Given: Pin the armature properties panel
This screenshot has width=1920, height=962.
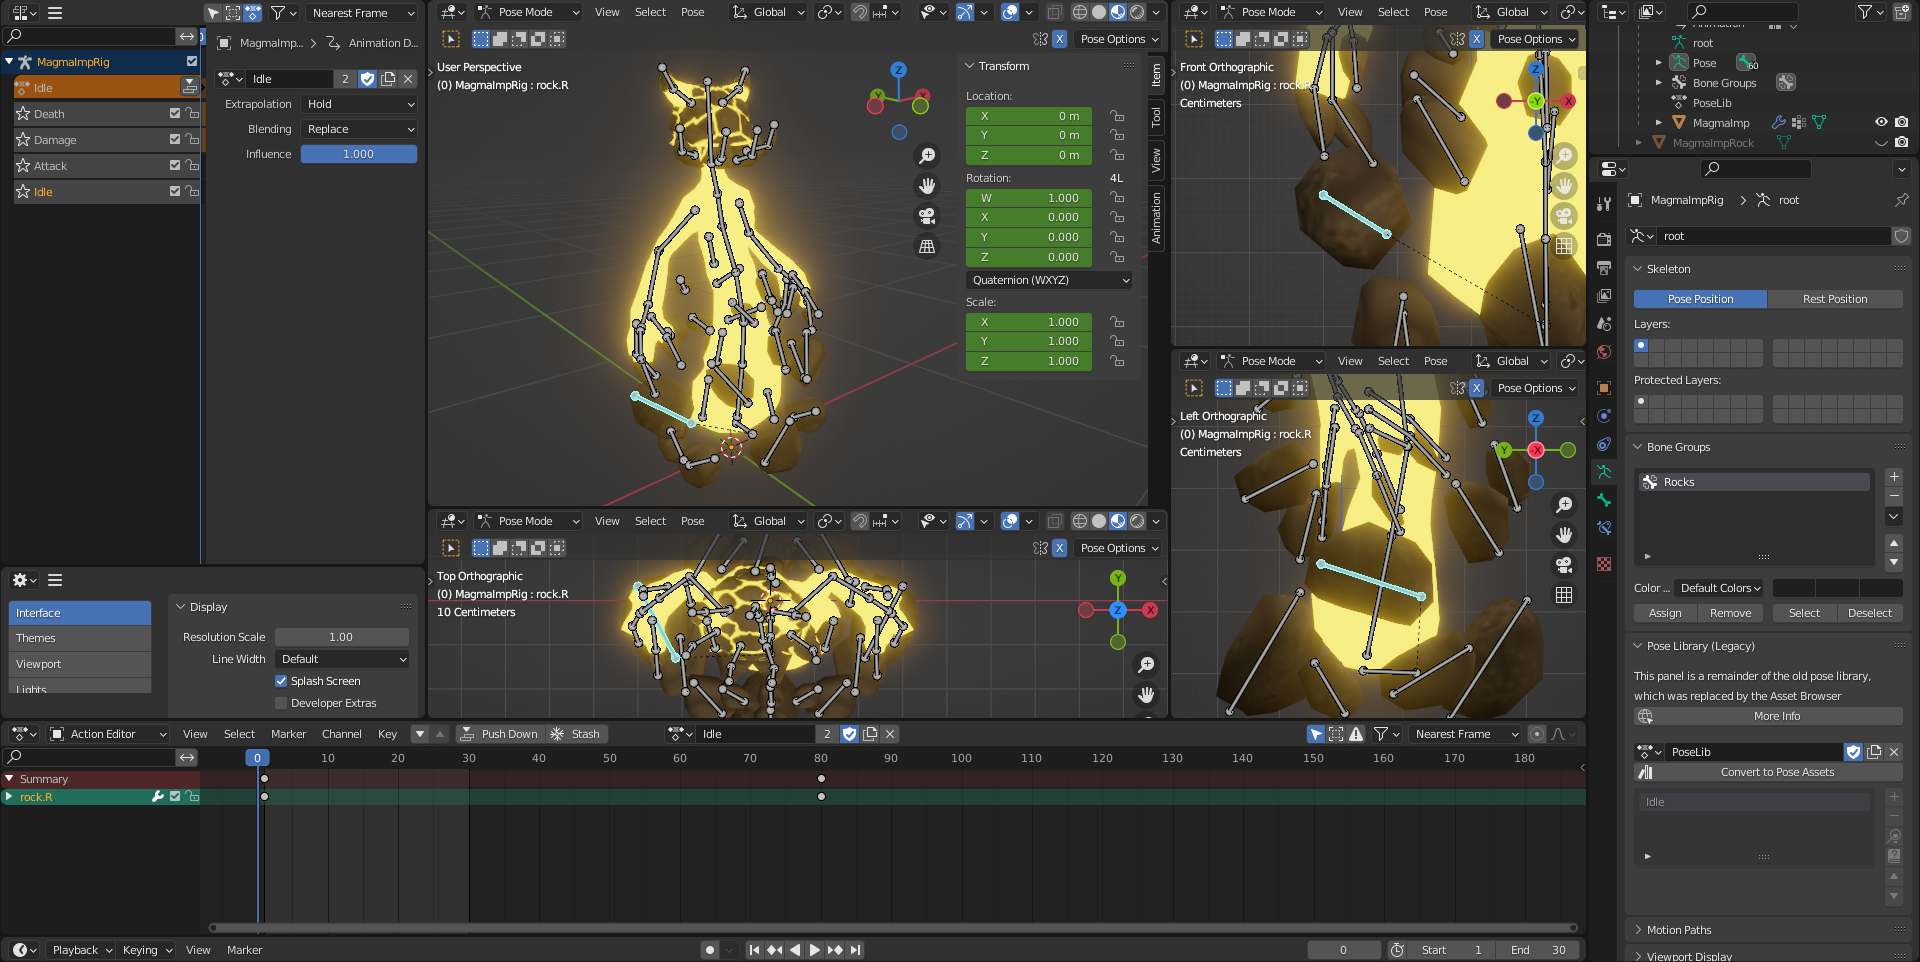Looking at the screenshot, I should tap(1901, 200).
